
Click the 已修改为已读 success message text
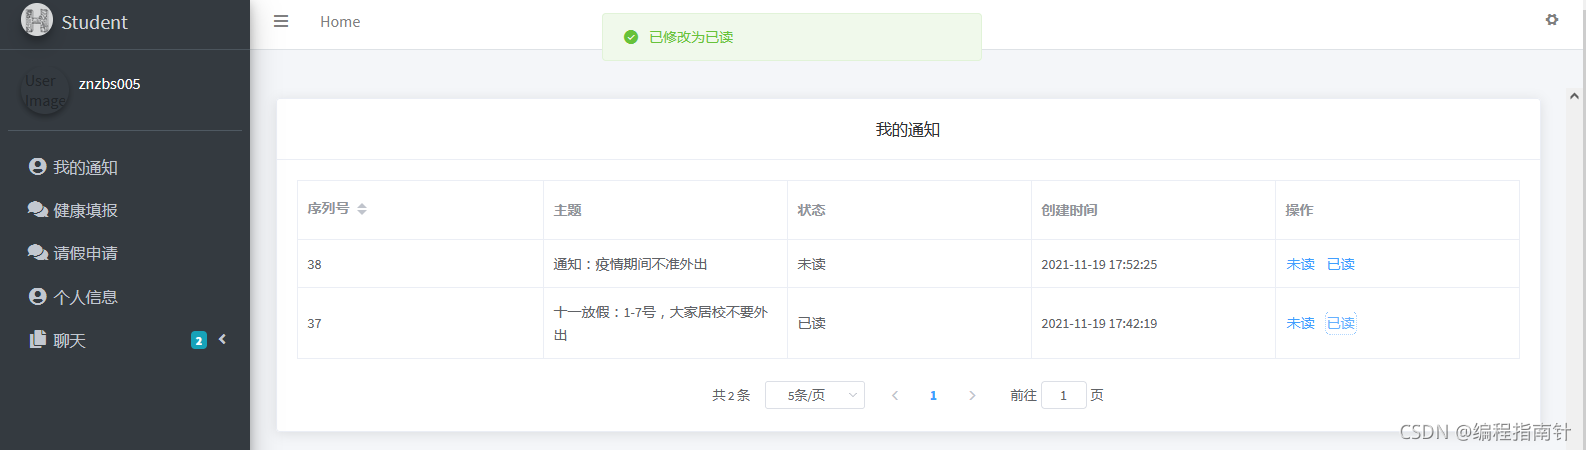(691, 37)
